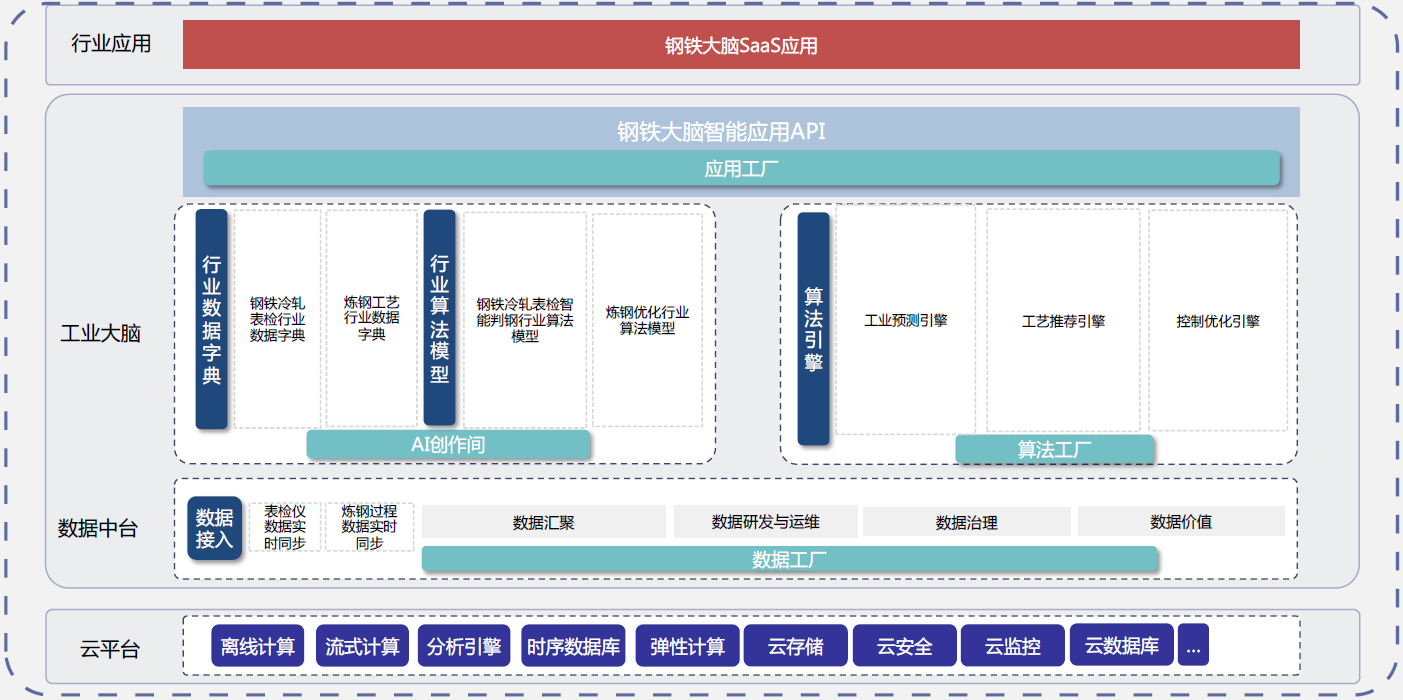Click the 炼钢优化行业算法模型 box
This screenshot has height=700, width=1403.
pyautogui.click(x=647, y=319)
